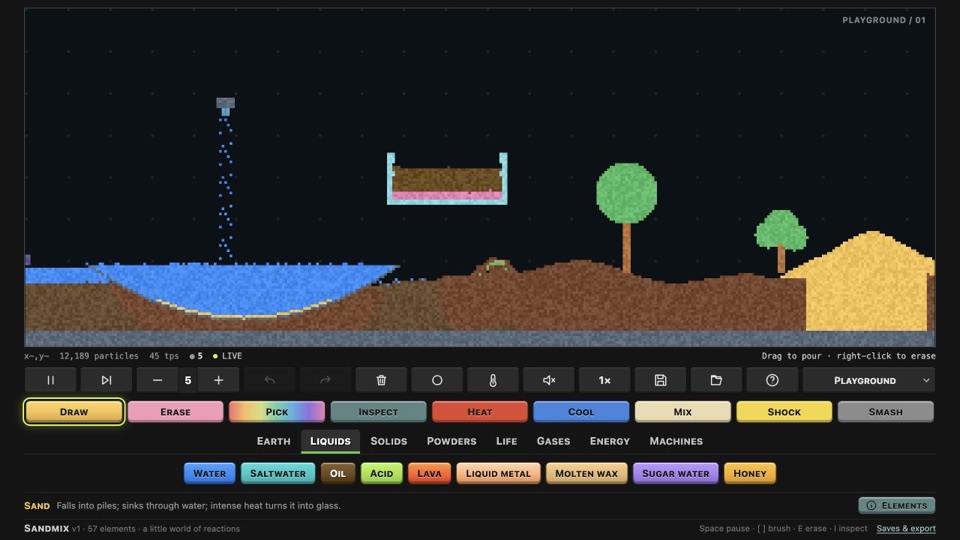Screen dimensions: 960x540
Task: Open the Playground scene dropdown
Action: [869, 380]
